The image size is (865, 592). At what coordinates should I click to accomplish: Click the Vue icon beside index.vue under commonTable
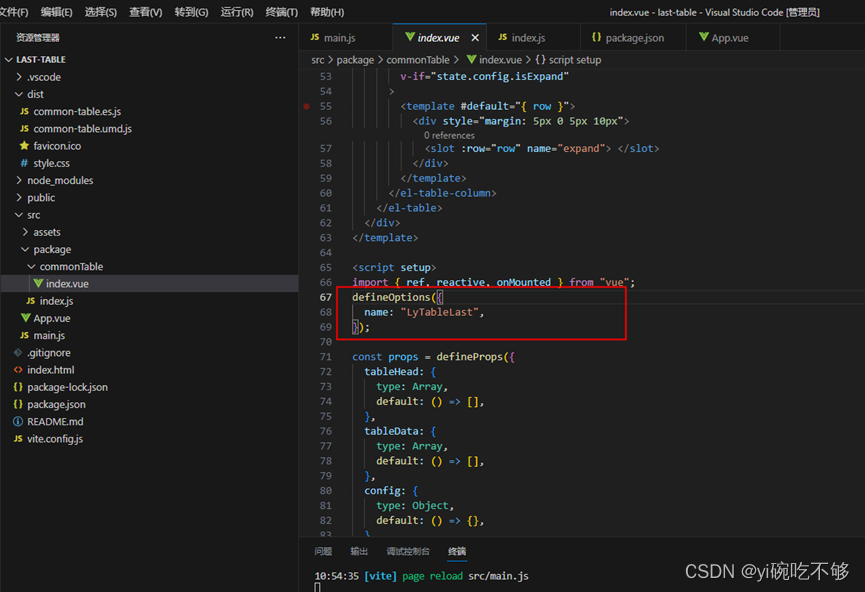pos(40,283)
